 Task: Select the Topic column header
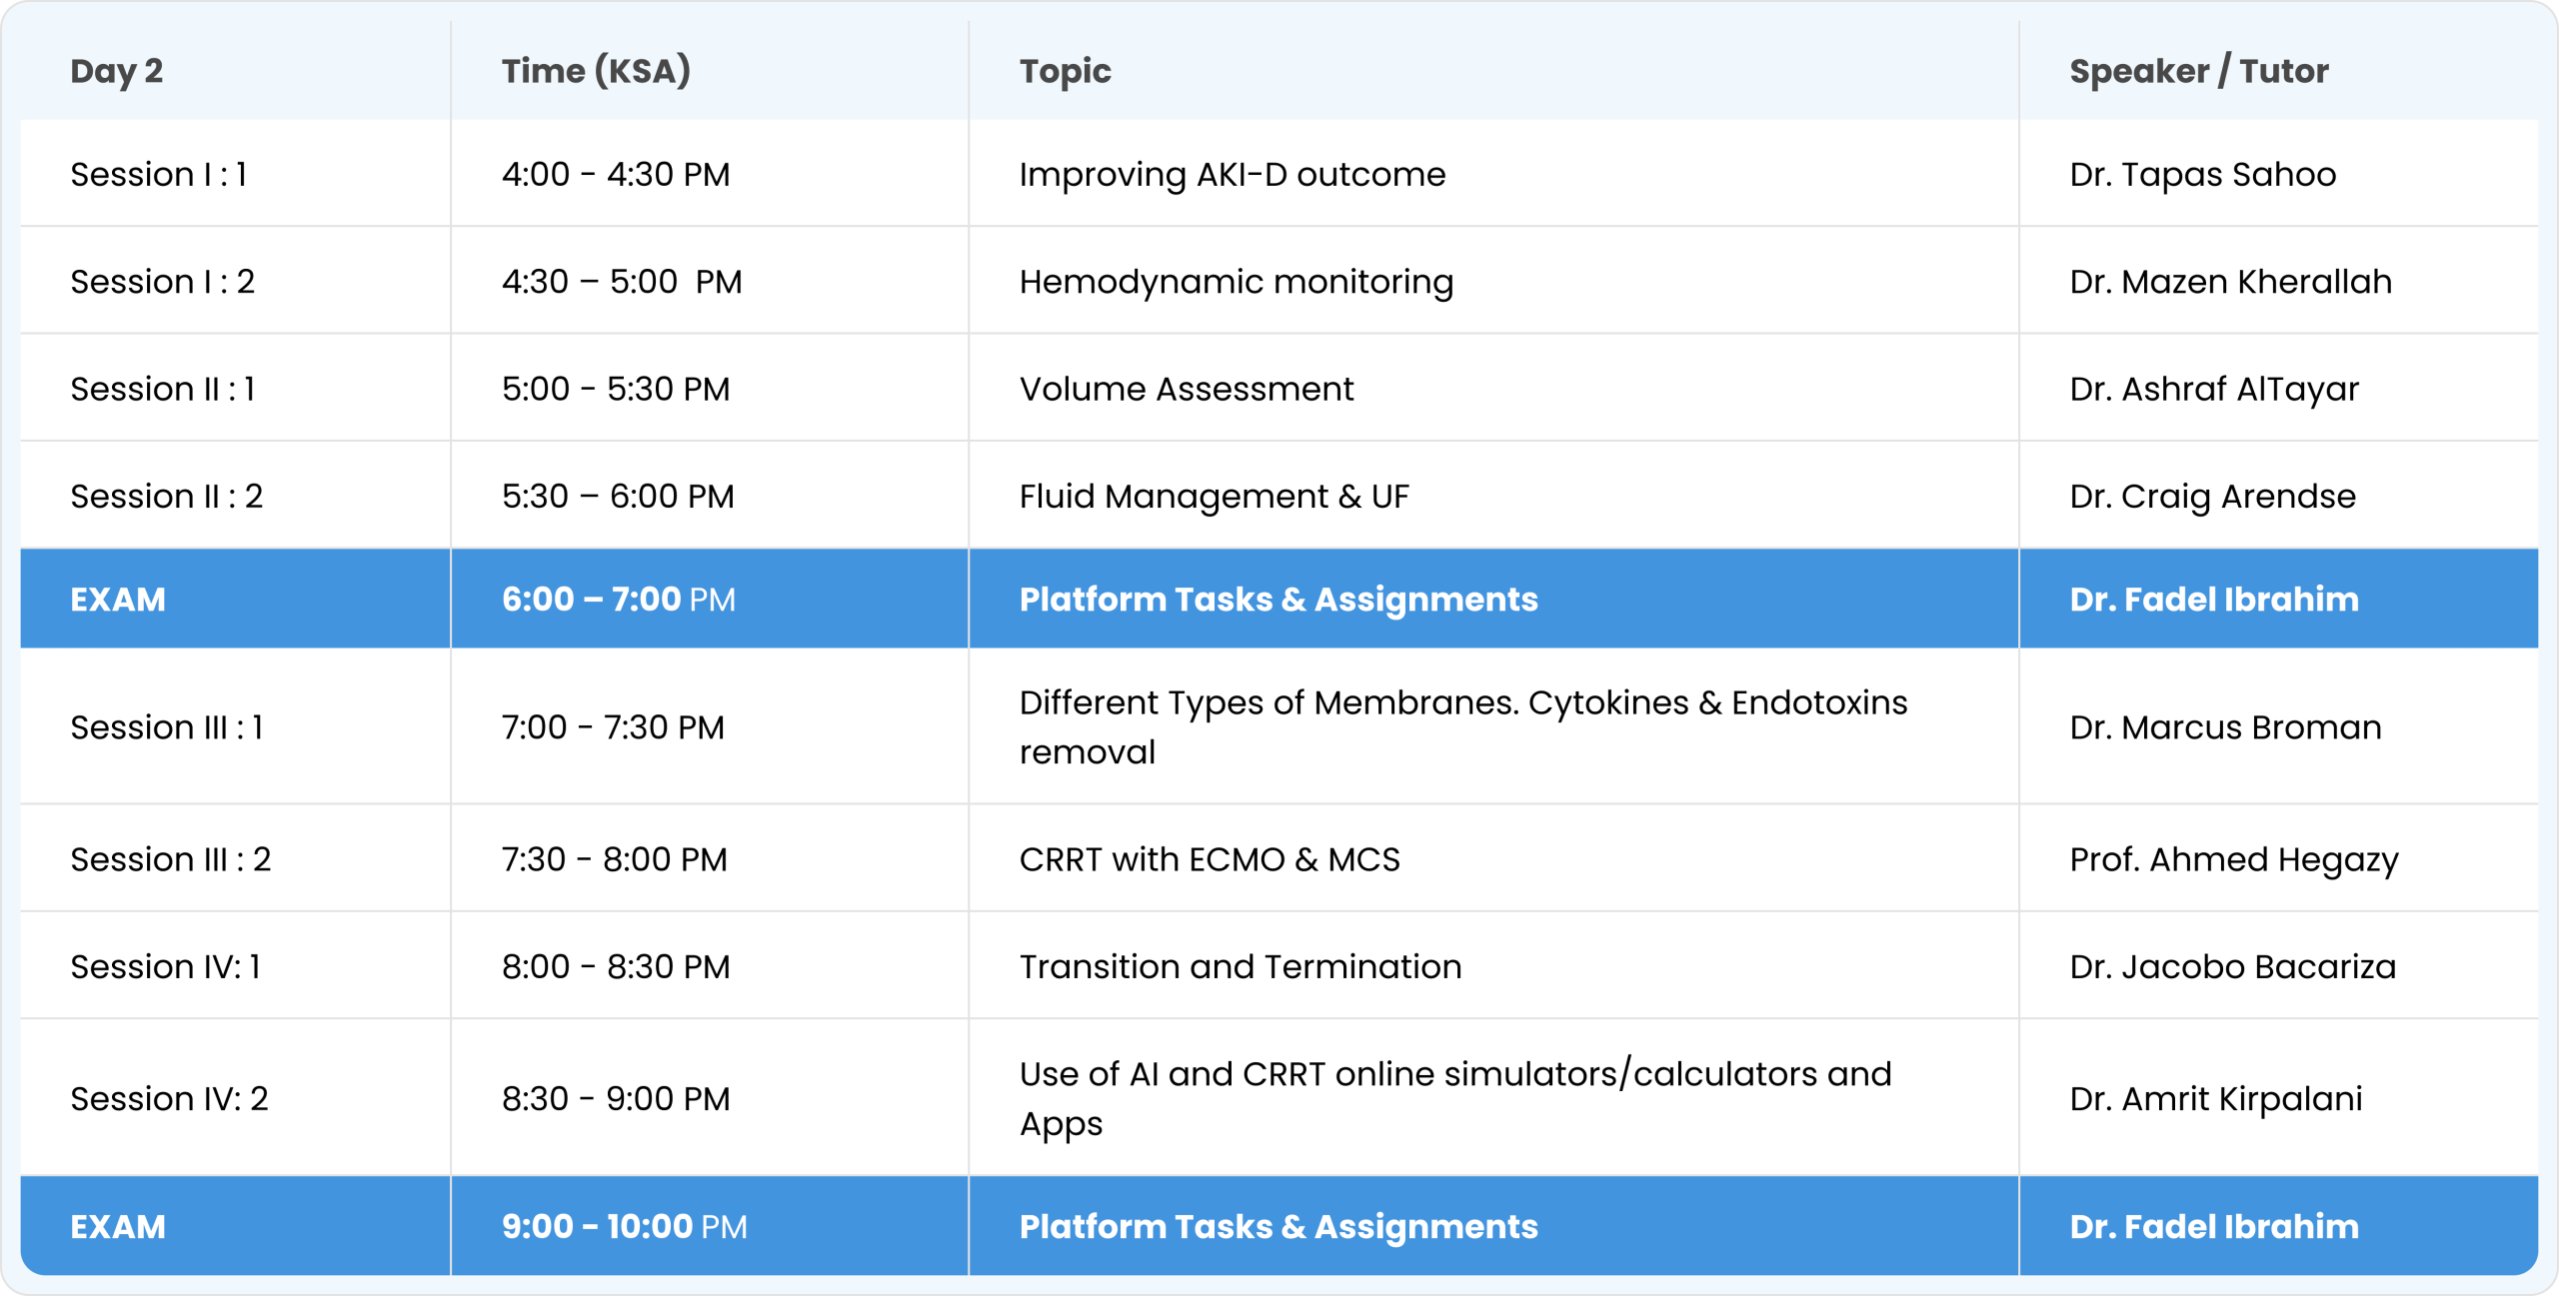1065,71
